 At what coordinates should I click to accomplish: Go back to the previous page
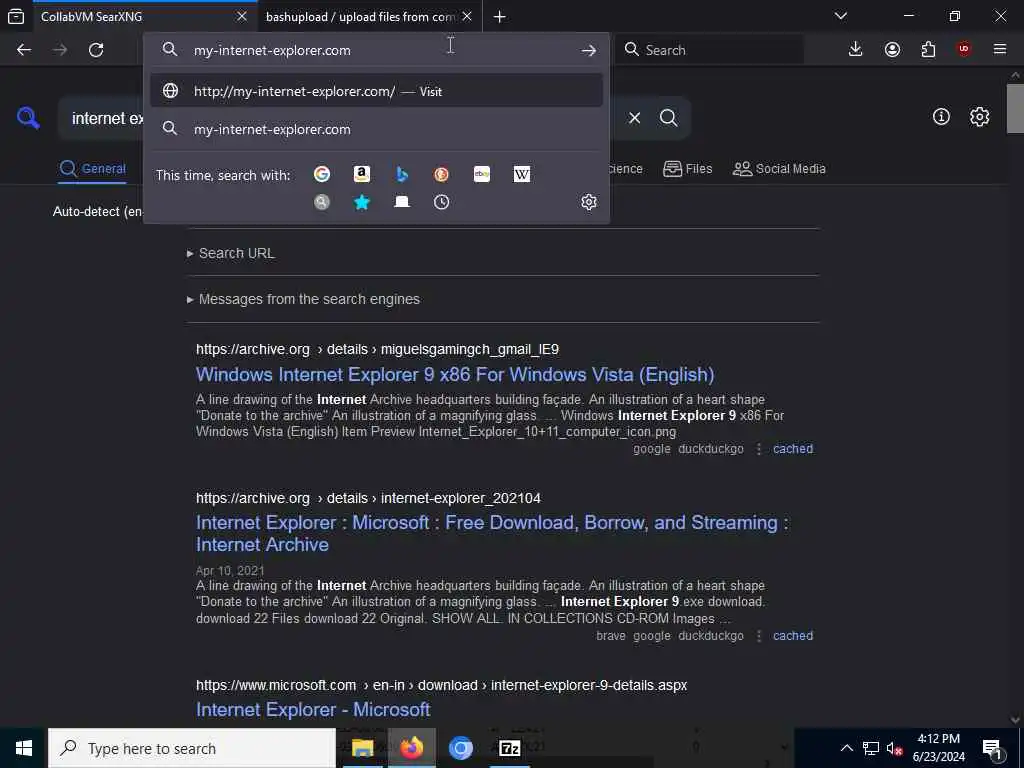point(24,50)
